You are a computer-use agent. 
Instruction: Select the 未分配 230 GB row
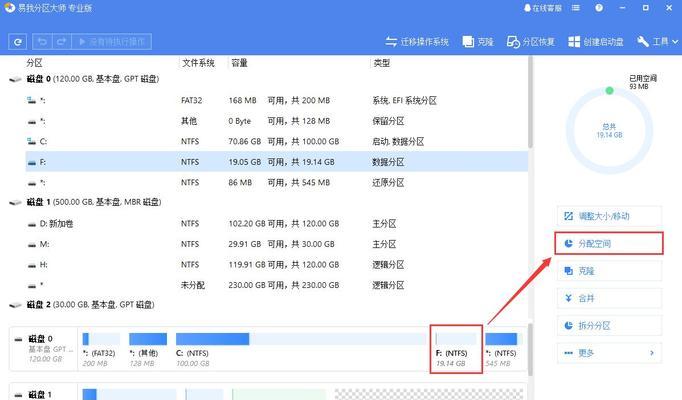[x=277, y=285]
